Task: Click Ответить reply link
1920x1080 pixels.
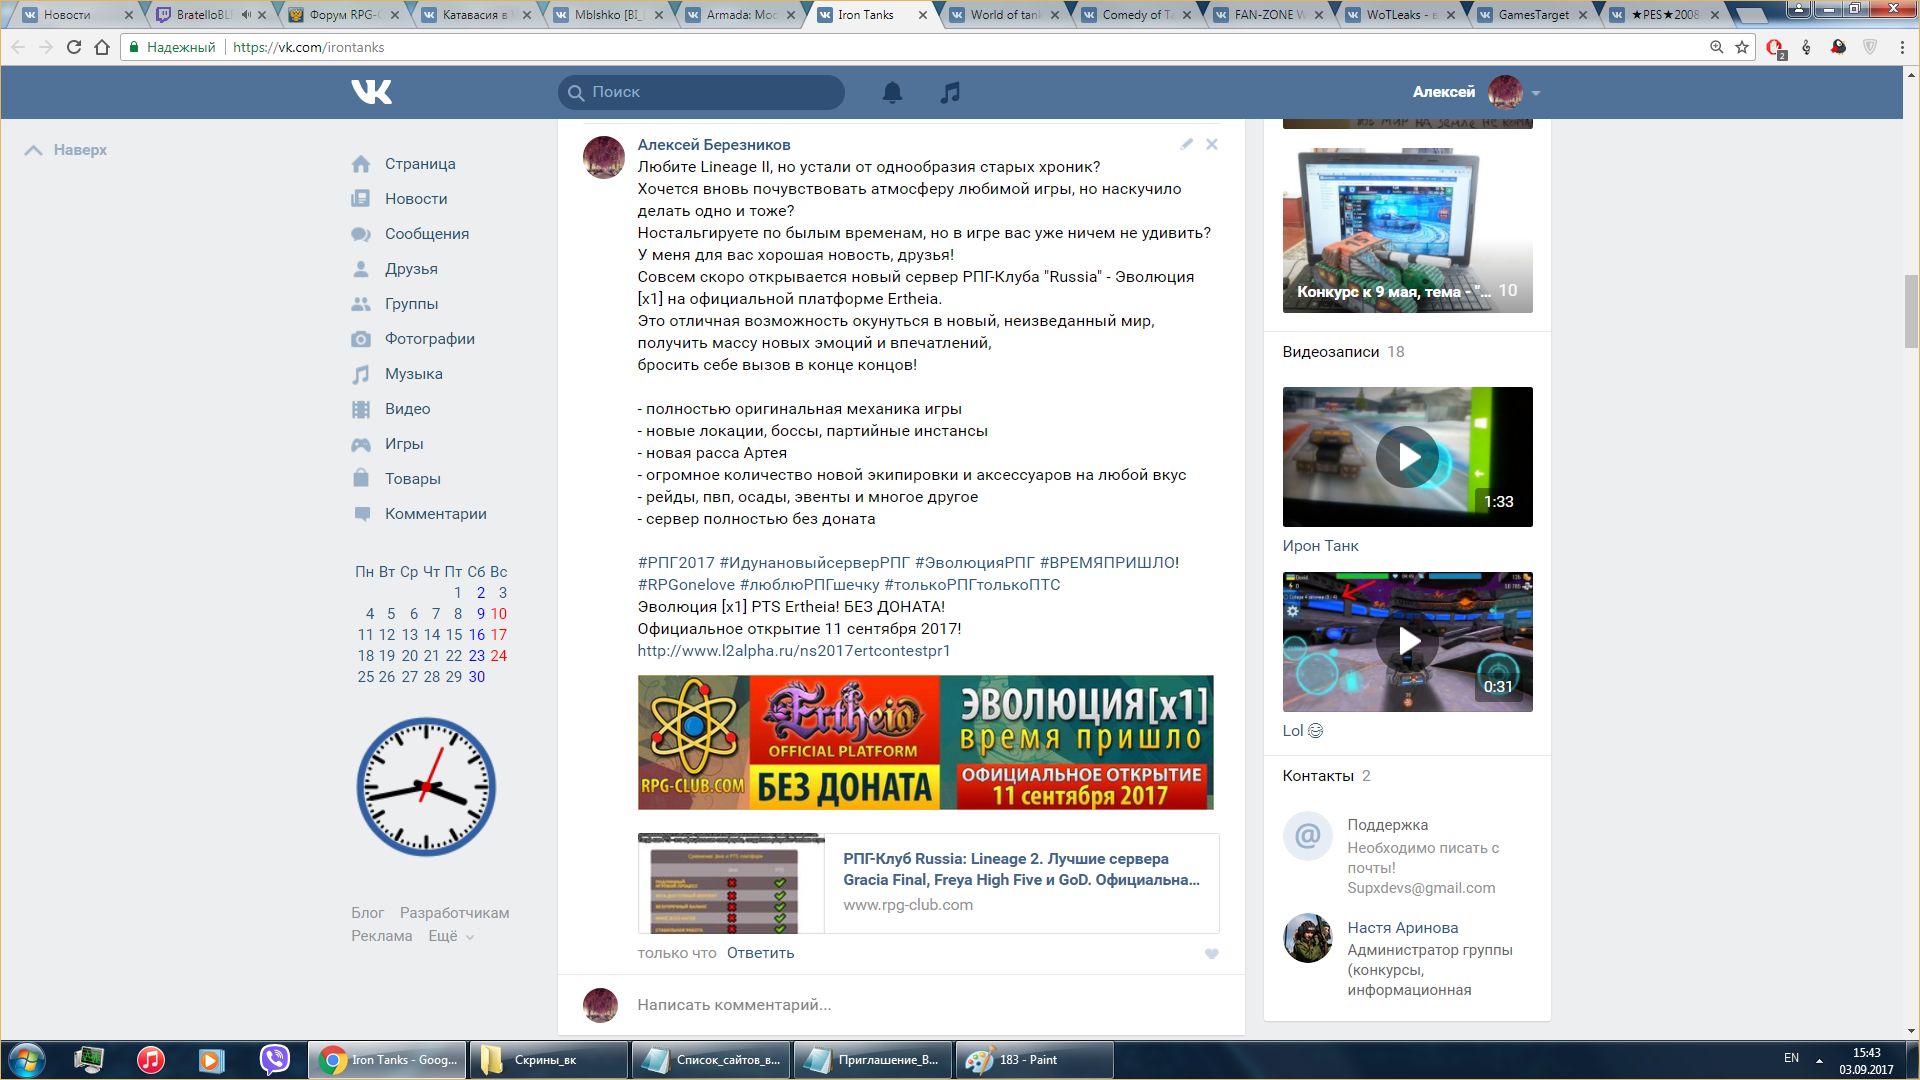Action: click(760, 953)
